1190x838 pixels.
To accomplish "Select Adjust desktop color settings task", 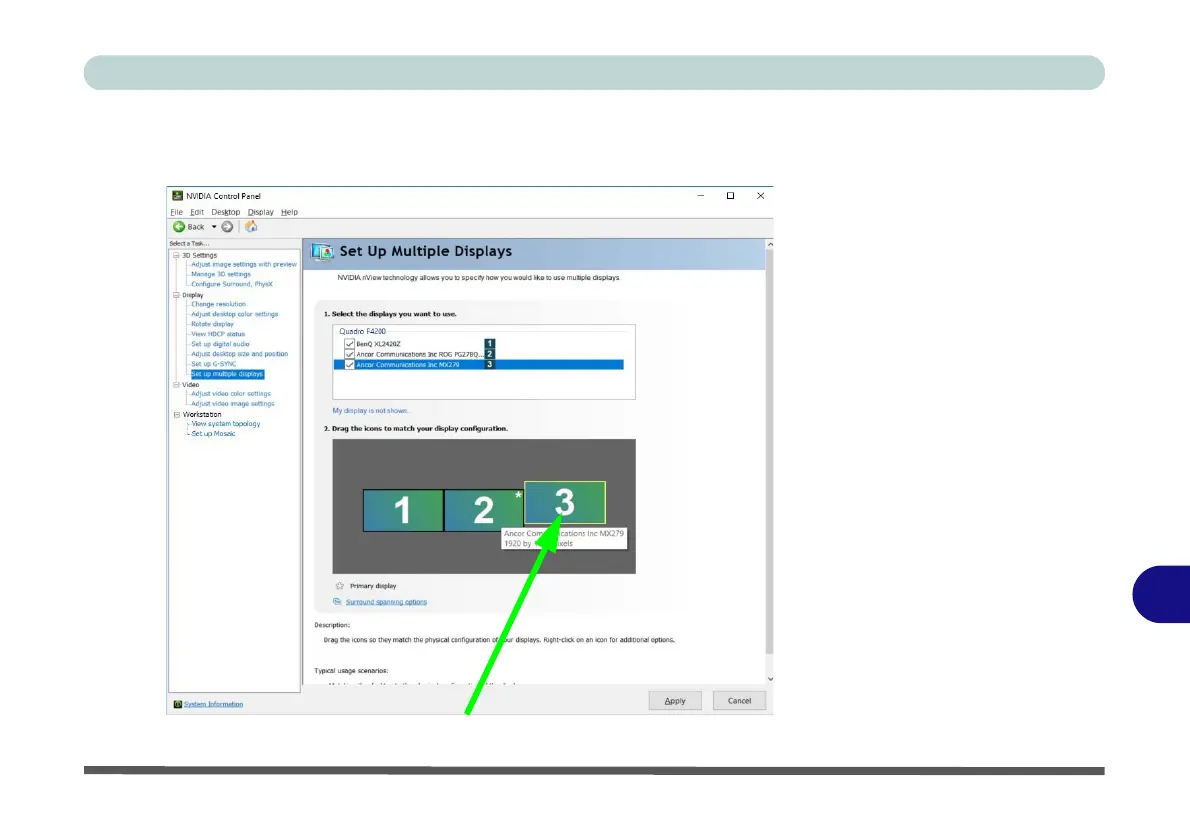I will click(235, 314).
